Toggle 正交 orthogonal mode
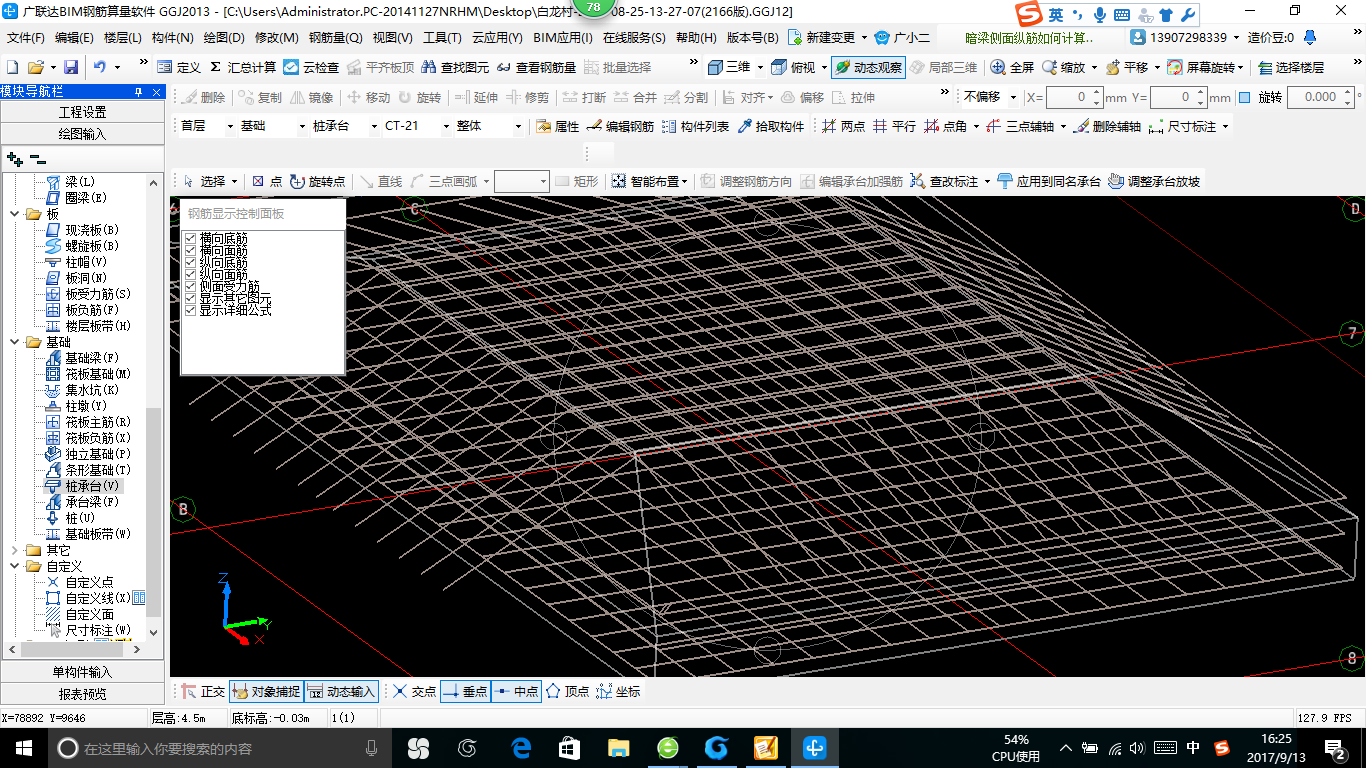 [x=203, y=691]
